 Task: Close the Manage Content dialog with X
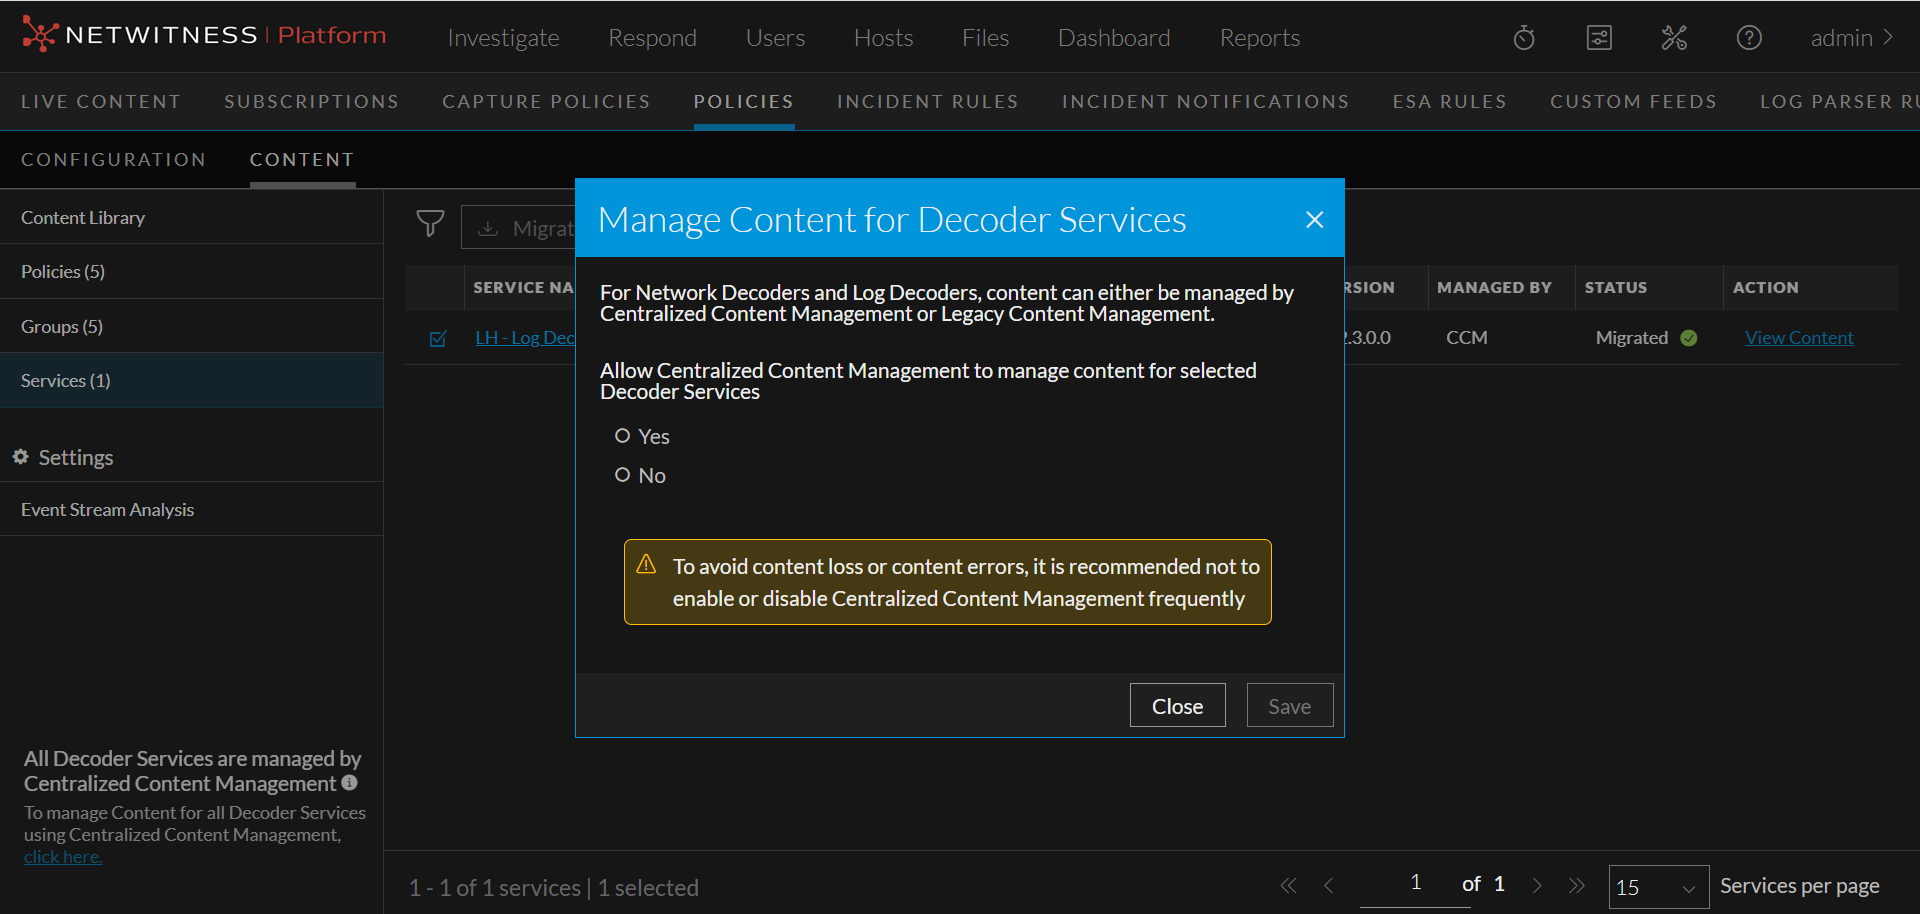coord(1314,220)
